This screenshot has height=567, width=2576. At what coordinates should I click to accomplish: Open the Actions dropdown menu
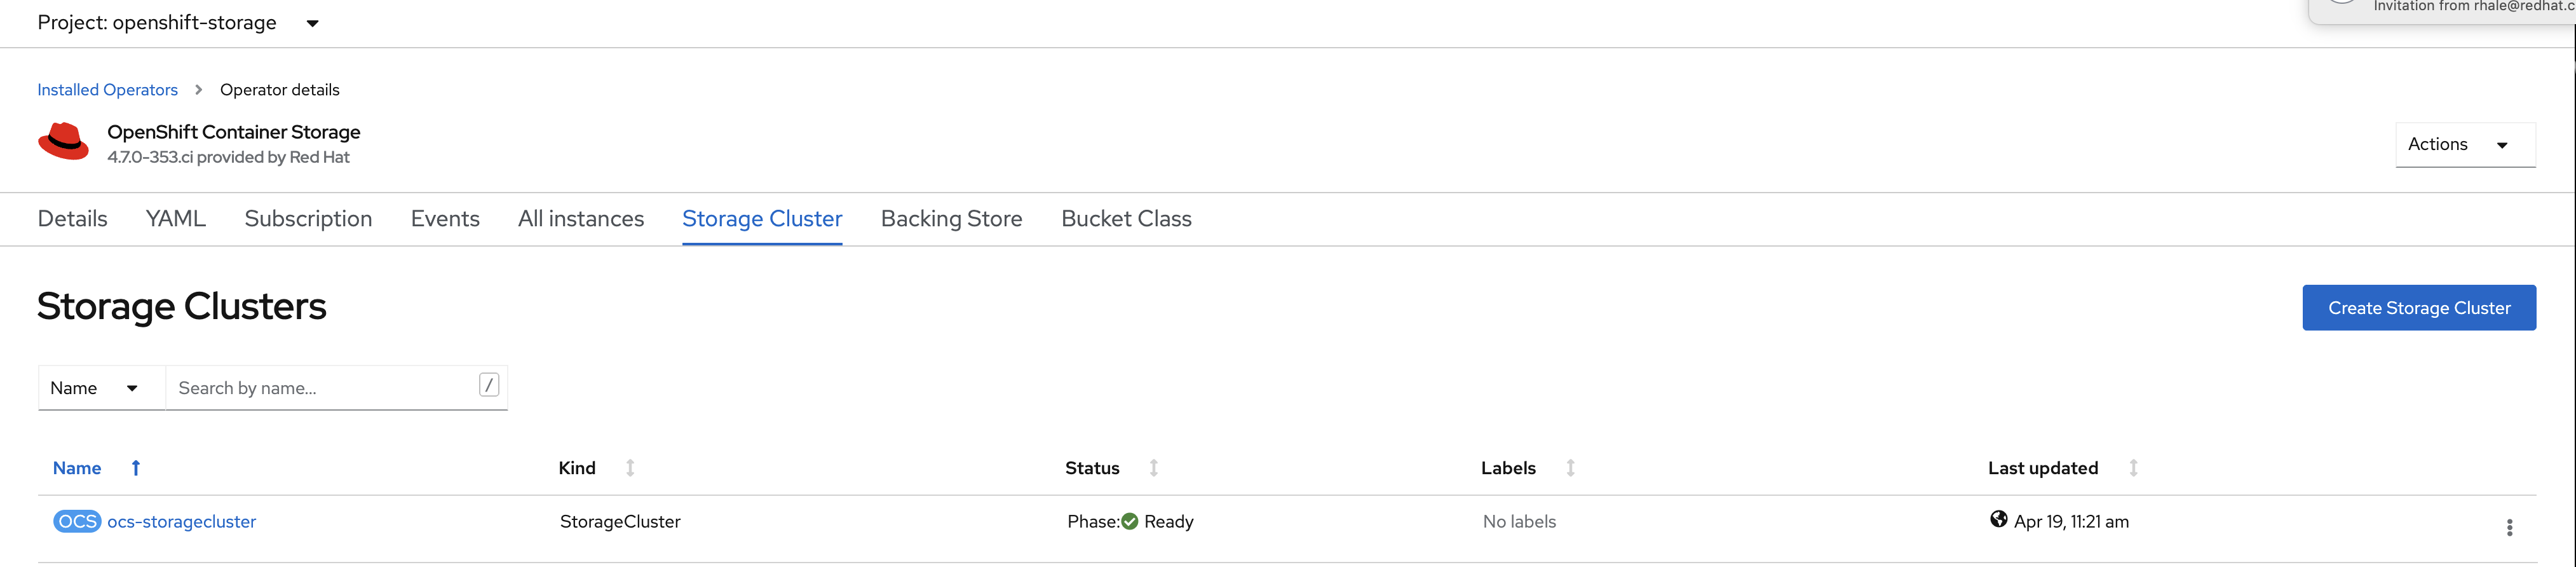pyautogui.click(x=2465, y=145)
